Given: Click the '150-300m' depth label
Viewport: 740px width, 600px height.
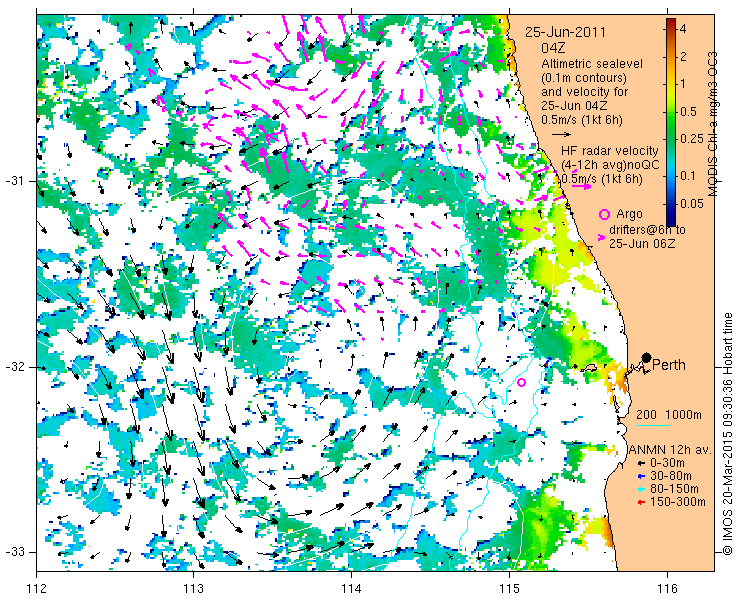Looking at the screenshot, I should pos(678,502).
